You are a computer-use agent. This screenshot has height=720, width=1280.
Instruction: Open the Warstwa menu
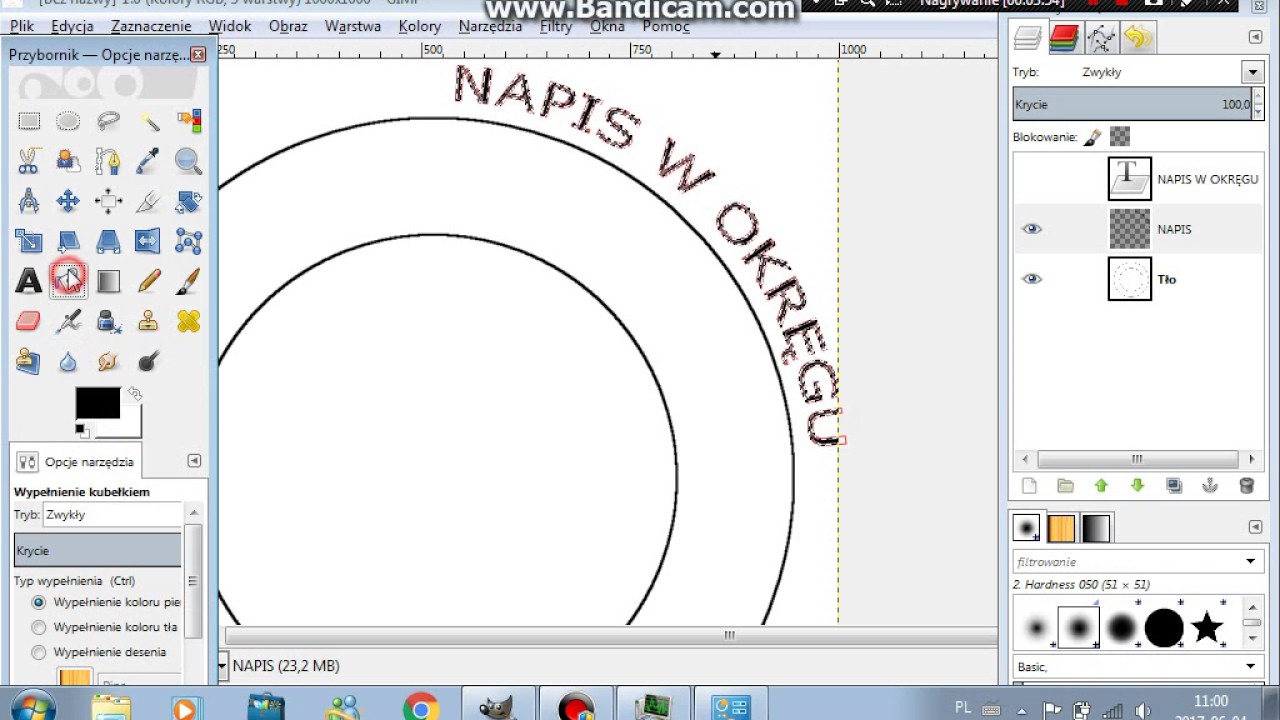(353, 26)
